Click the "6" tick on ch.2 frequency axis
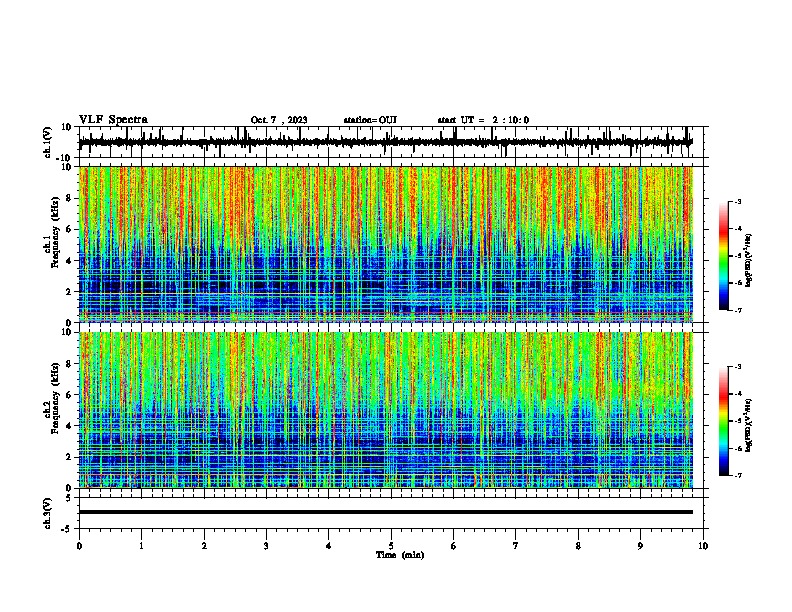Viewport: 792px width, 612px height. pos(69,395)
